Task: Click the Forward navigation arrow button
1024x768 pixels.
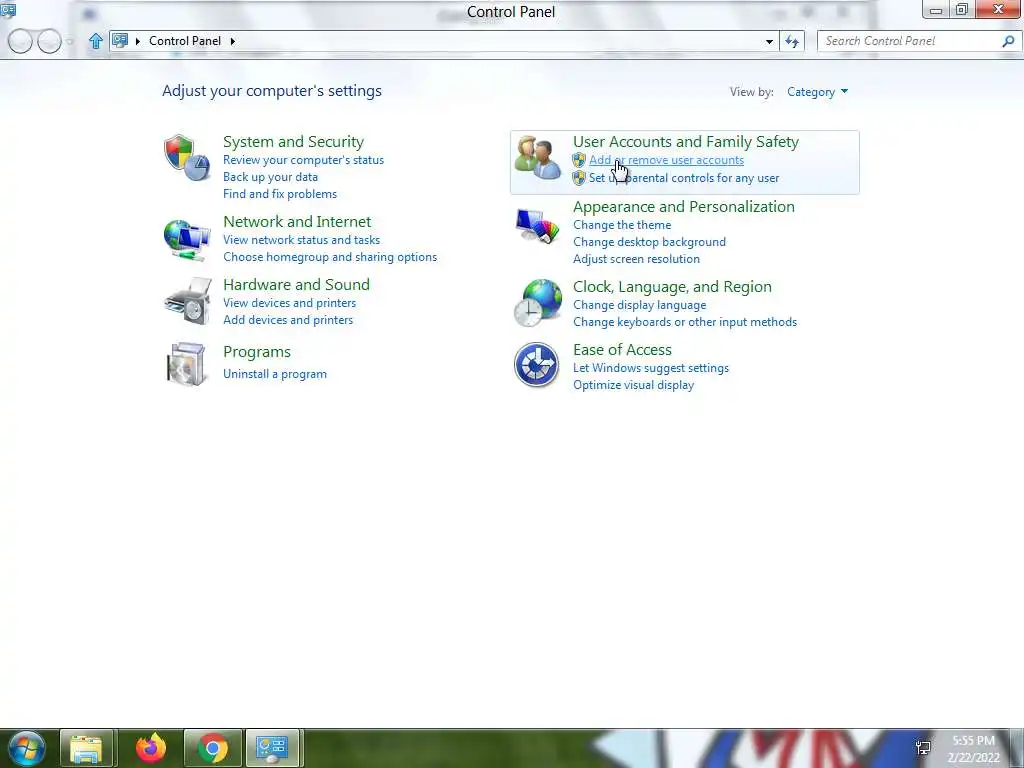Action: tap(49, 41)
